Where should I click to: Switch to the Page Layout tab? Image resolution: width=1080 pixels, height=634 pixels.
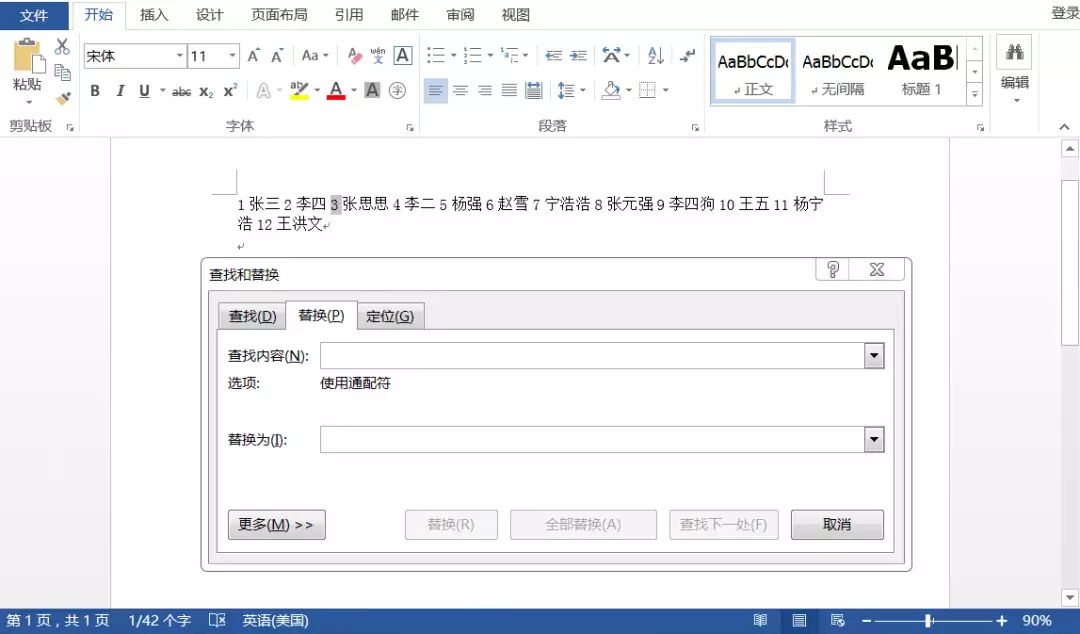point(279,14)
